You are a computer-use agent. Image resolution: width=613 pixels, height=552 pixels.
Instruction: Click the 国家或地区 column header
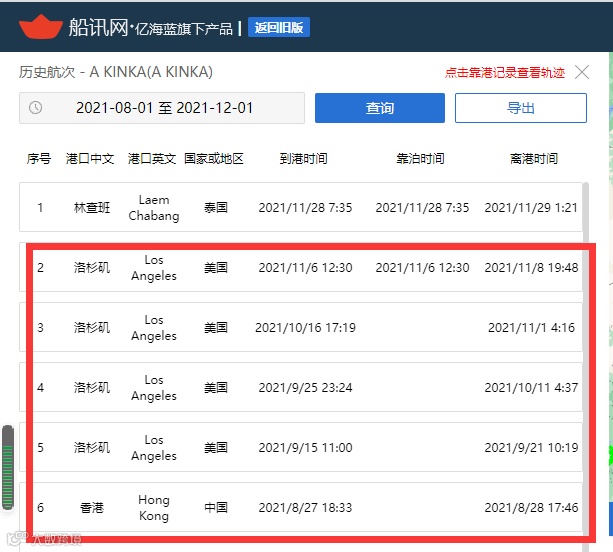[x=214, y=159]
